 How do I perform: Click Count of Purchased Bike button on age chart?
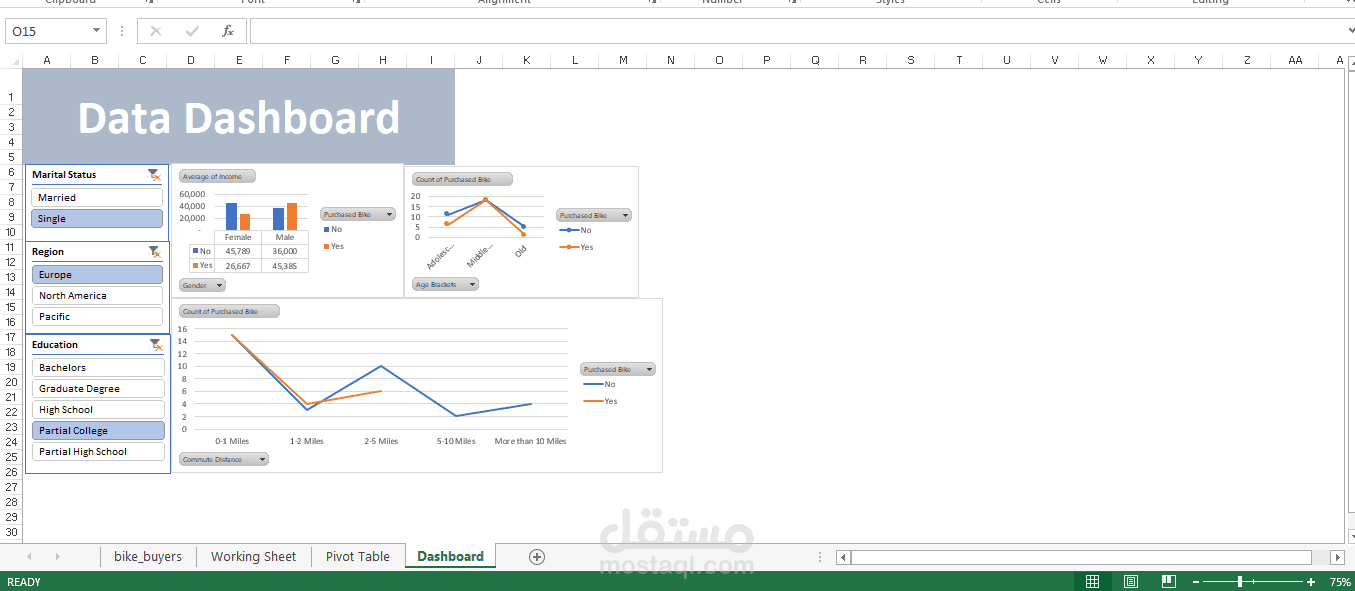coord(463,179)
